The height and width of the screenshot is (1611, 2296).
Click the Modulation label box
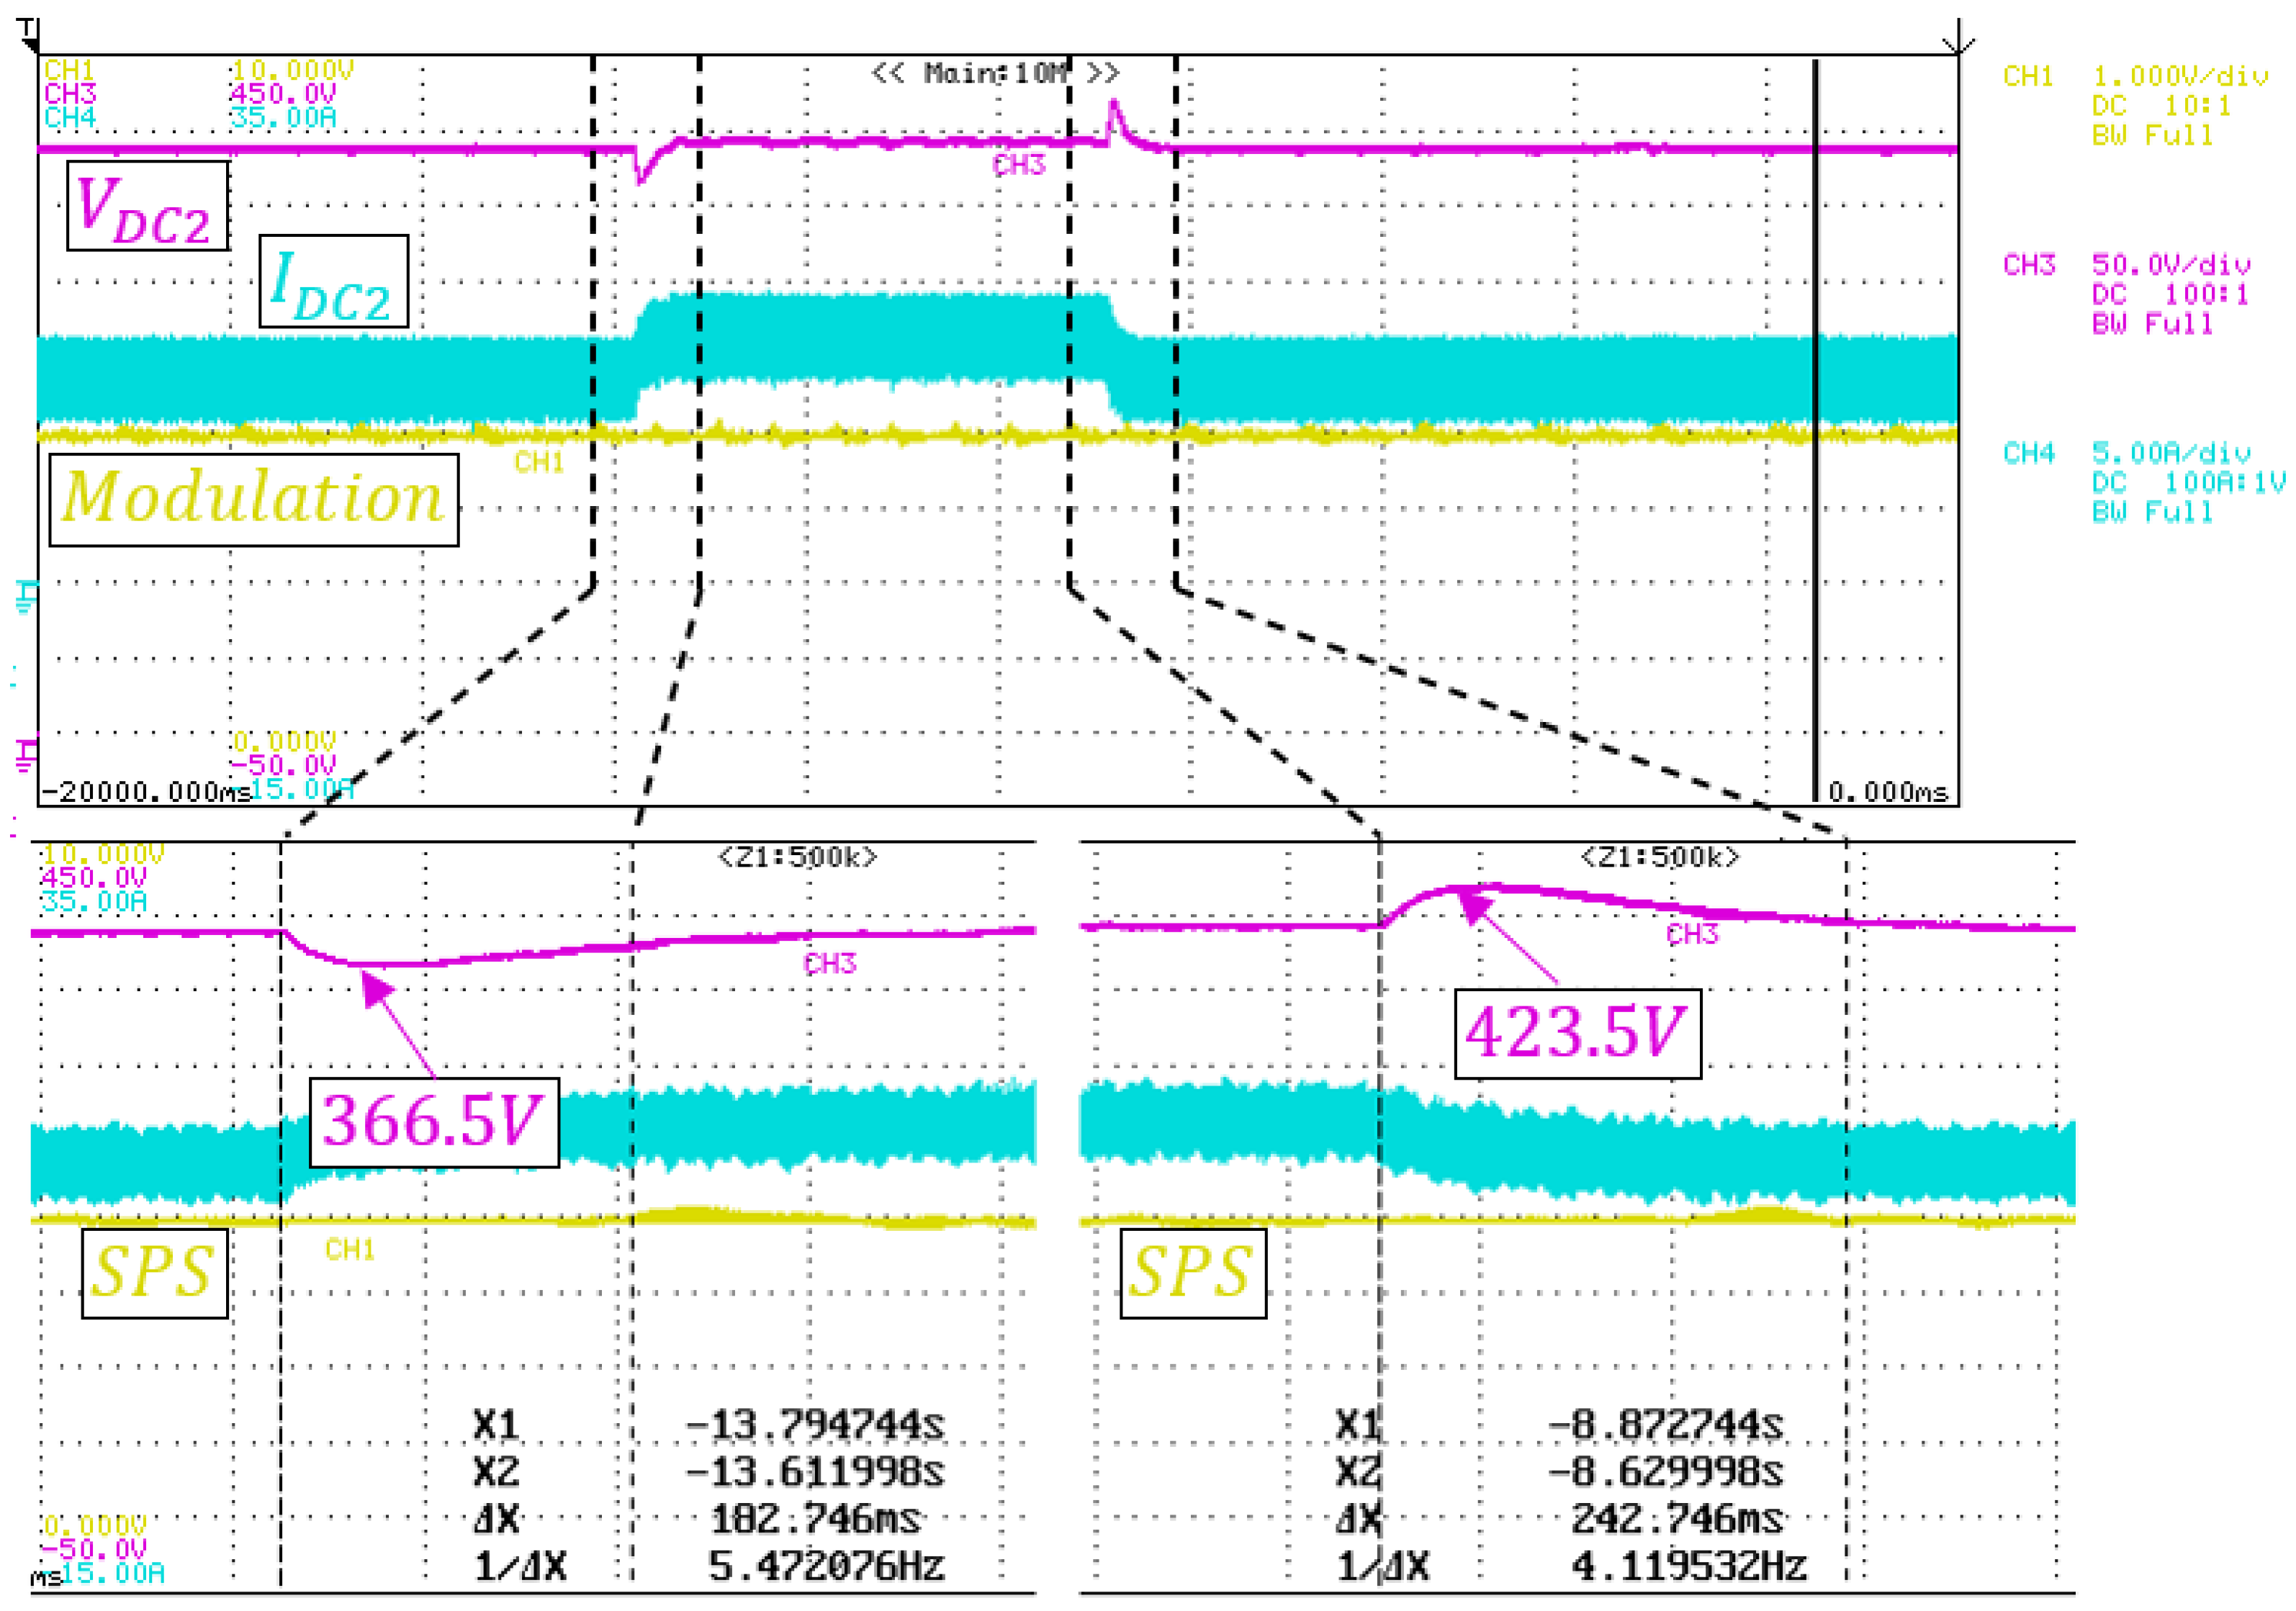tap(254, 500)
